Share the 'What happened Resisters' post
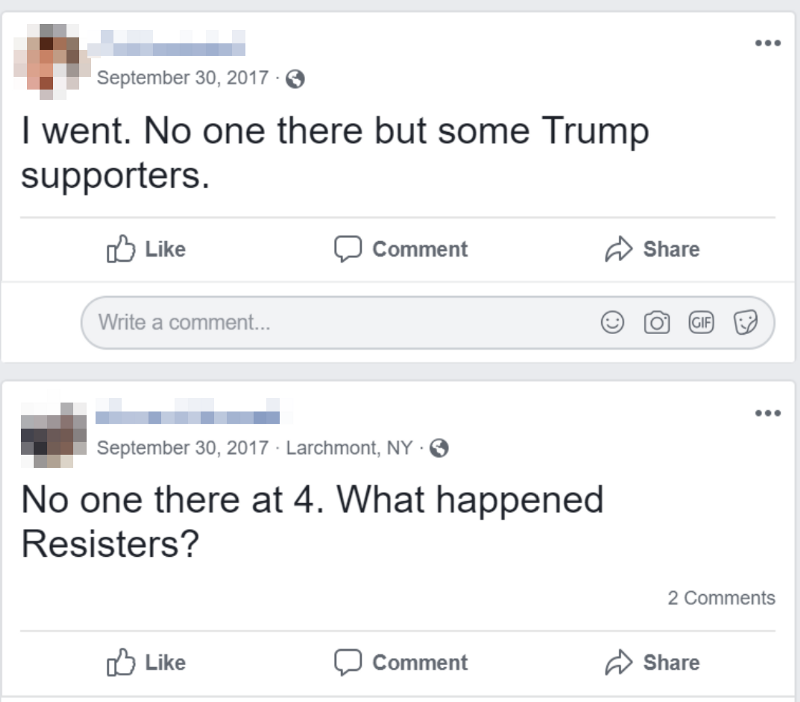The width and height of the screenshot is (800, 702). click(x=652, y=662)
